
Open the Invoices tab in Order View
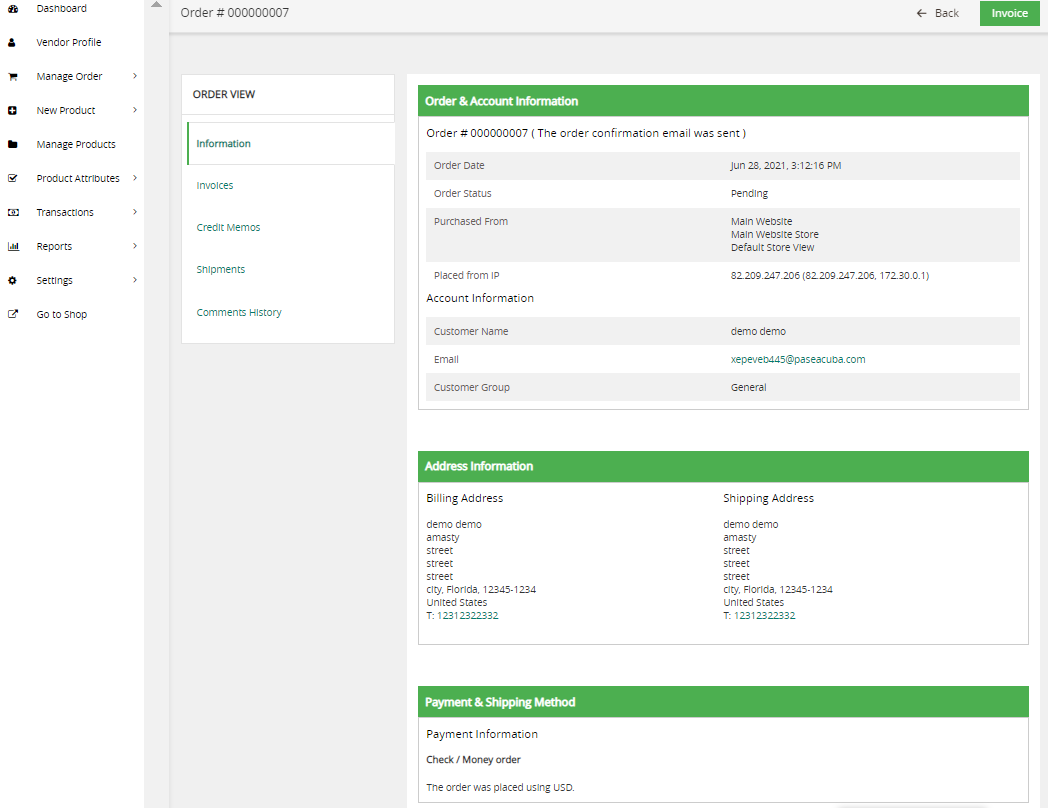click(x=215, y=186)
